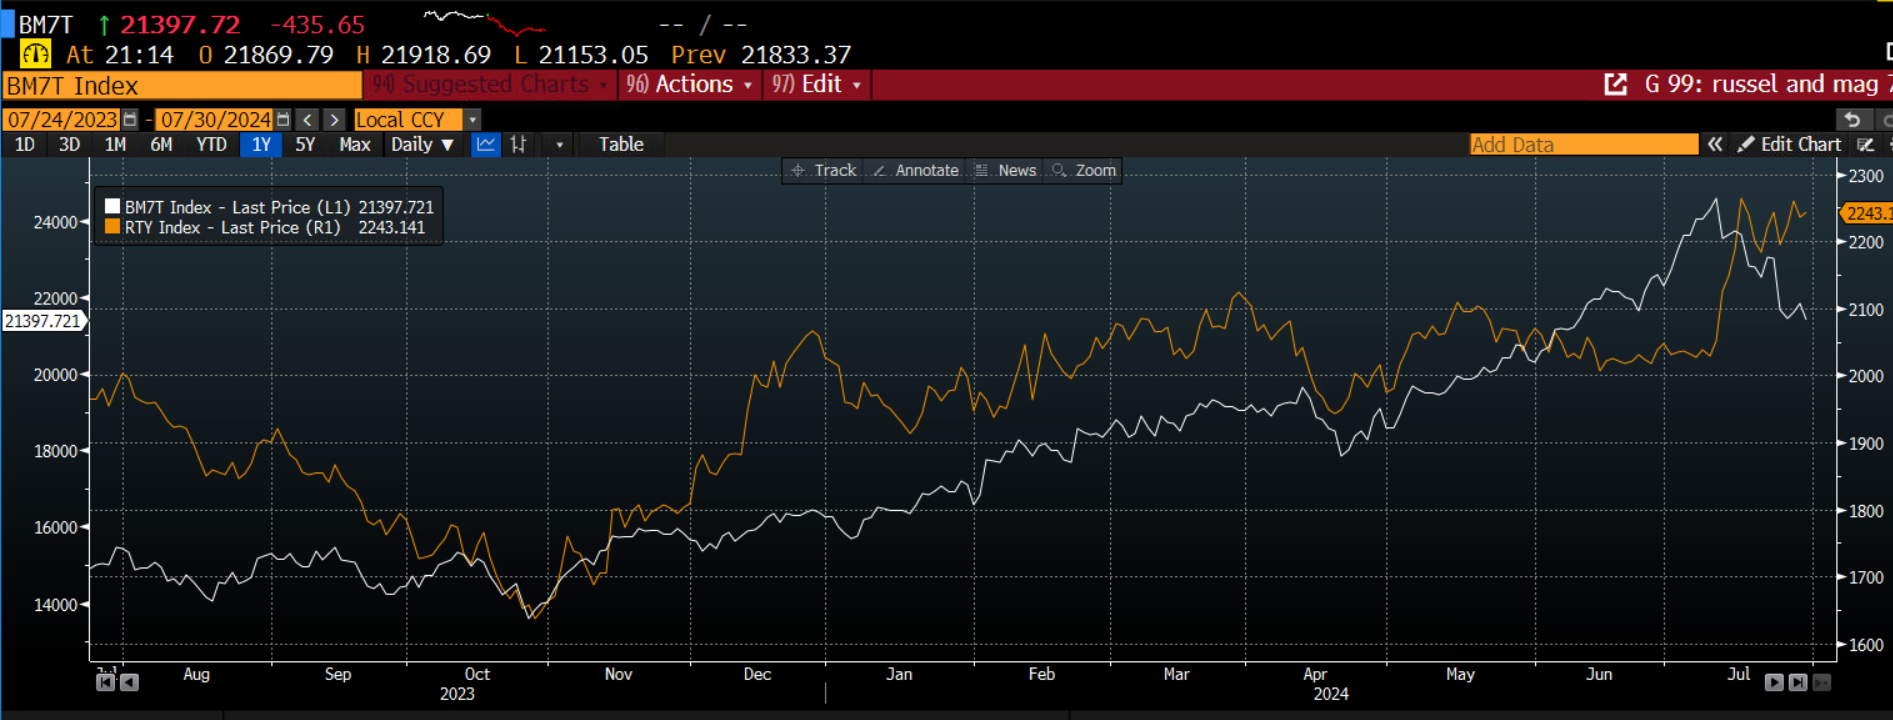This screenshot has width=1893, height=720.
Task: Step the chart timeline right
Action: tap(1774, 682)
